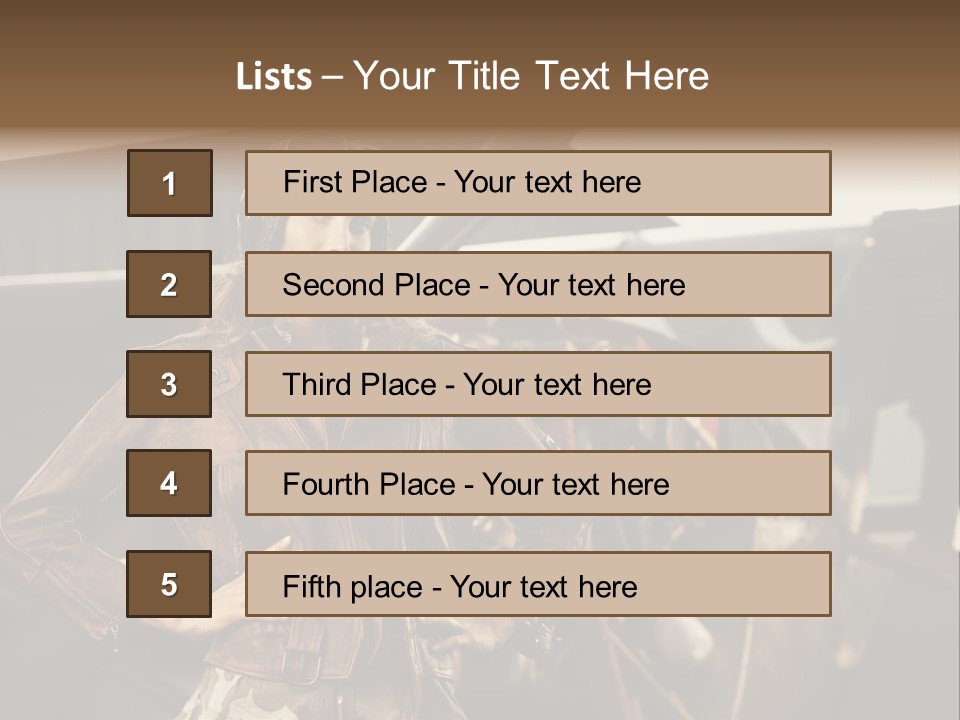Image resolution: width=960 pixels, height=720 pixels.
Task: Click the words 'First Place' in list
Action: point(355,182)
